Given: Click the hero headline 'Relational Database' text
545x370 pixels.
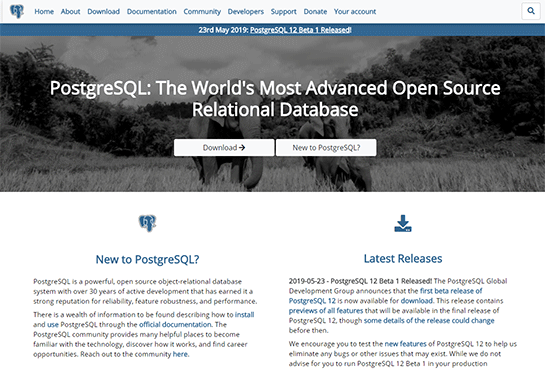Looking at the screenshot, I should (275, 110).
